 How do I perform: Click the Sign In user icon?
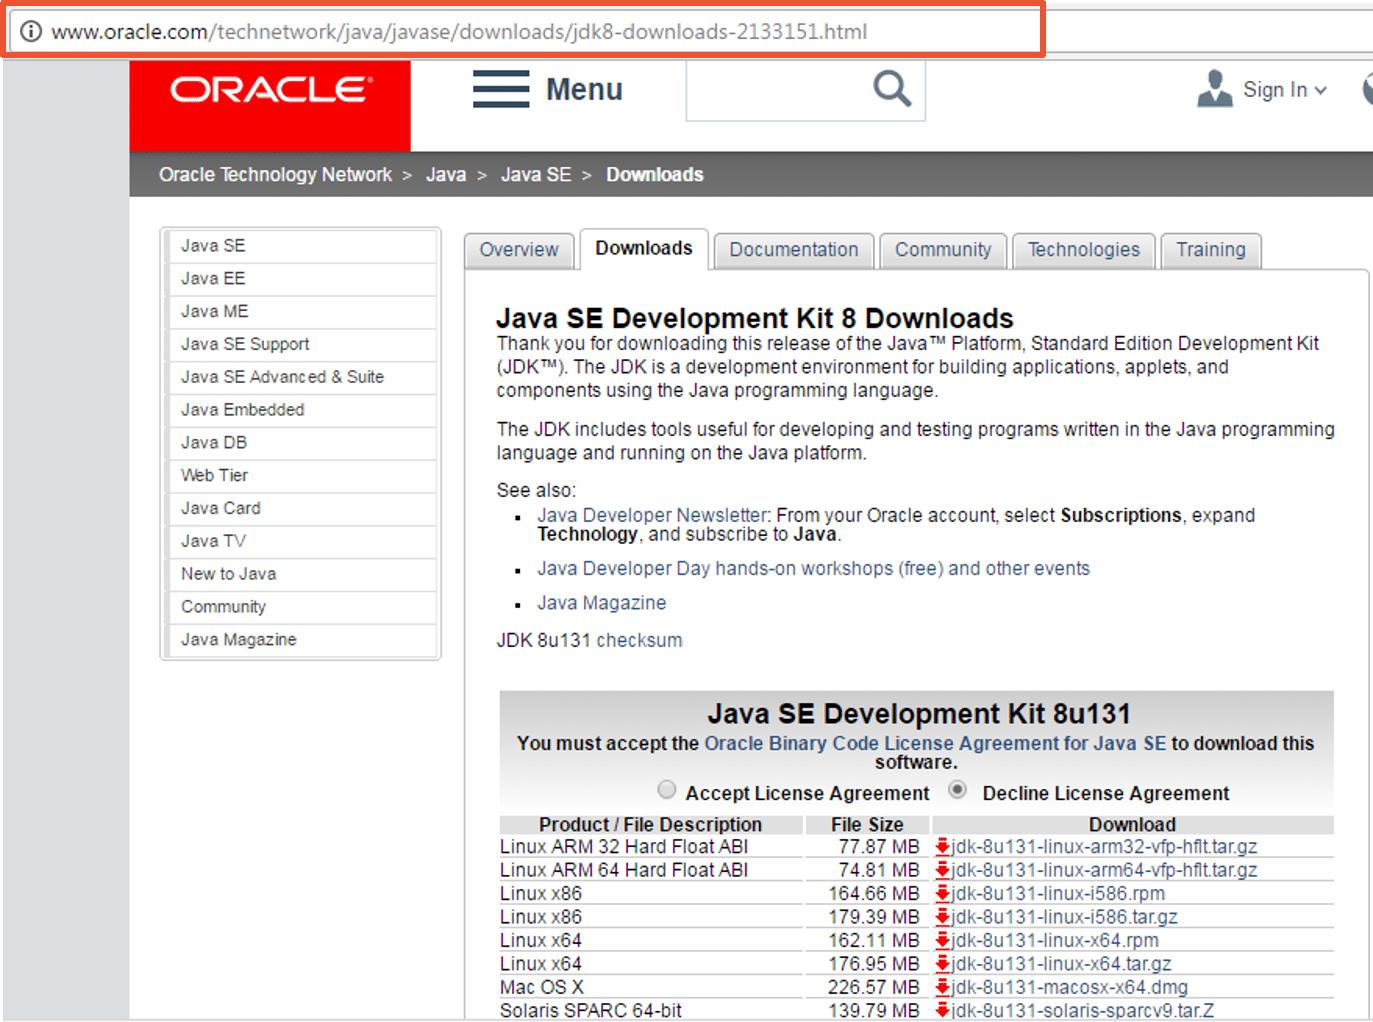[1214, 89]
